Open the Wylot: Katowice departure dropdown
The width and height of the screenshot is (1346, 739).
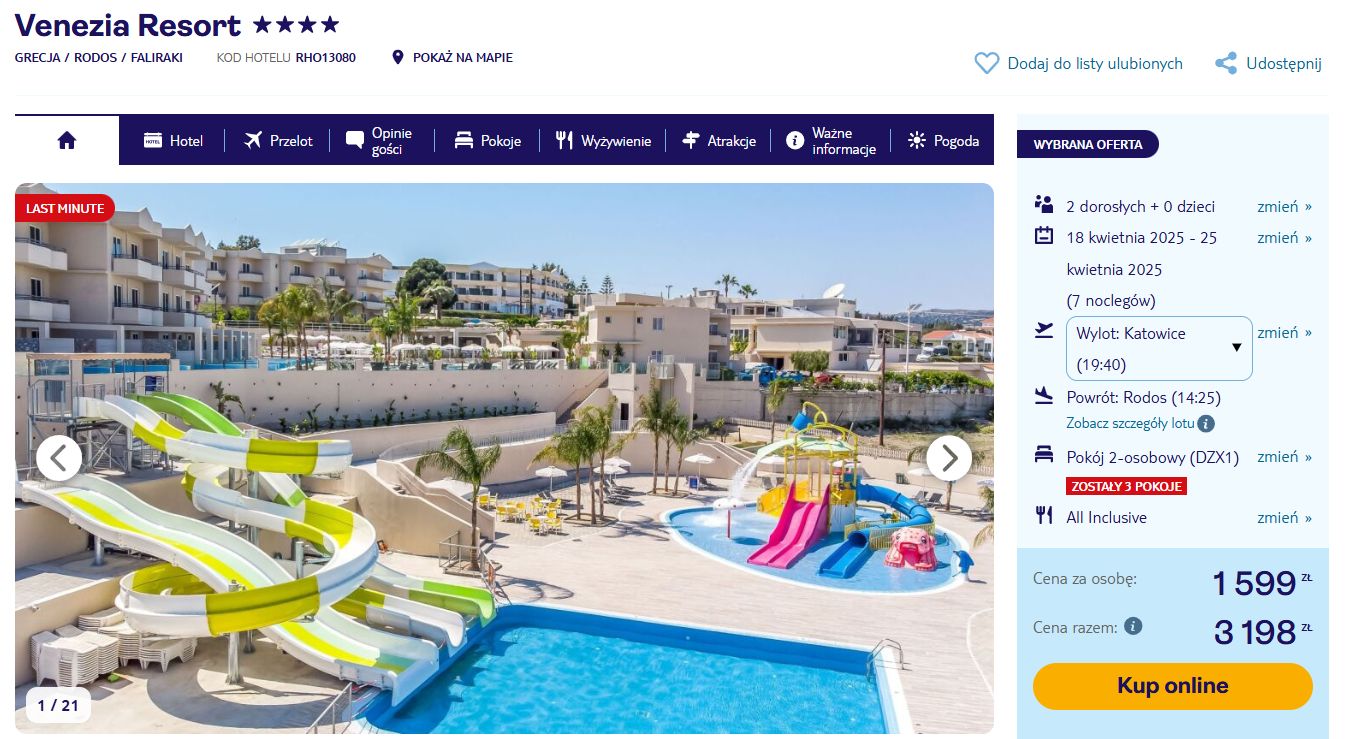[x=1159, y=348]
